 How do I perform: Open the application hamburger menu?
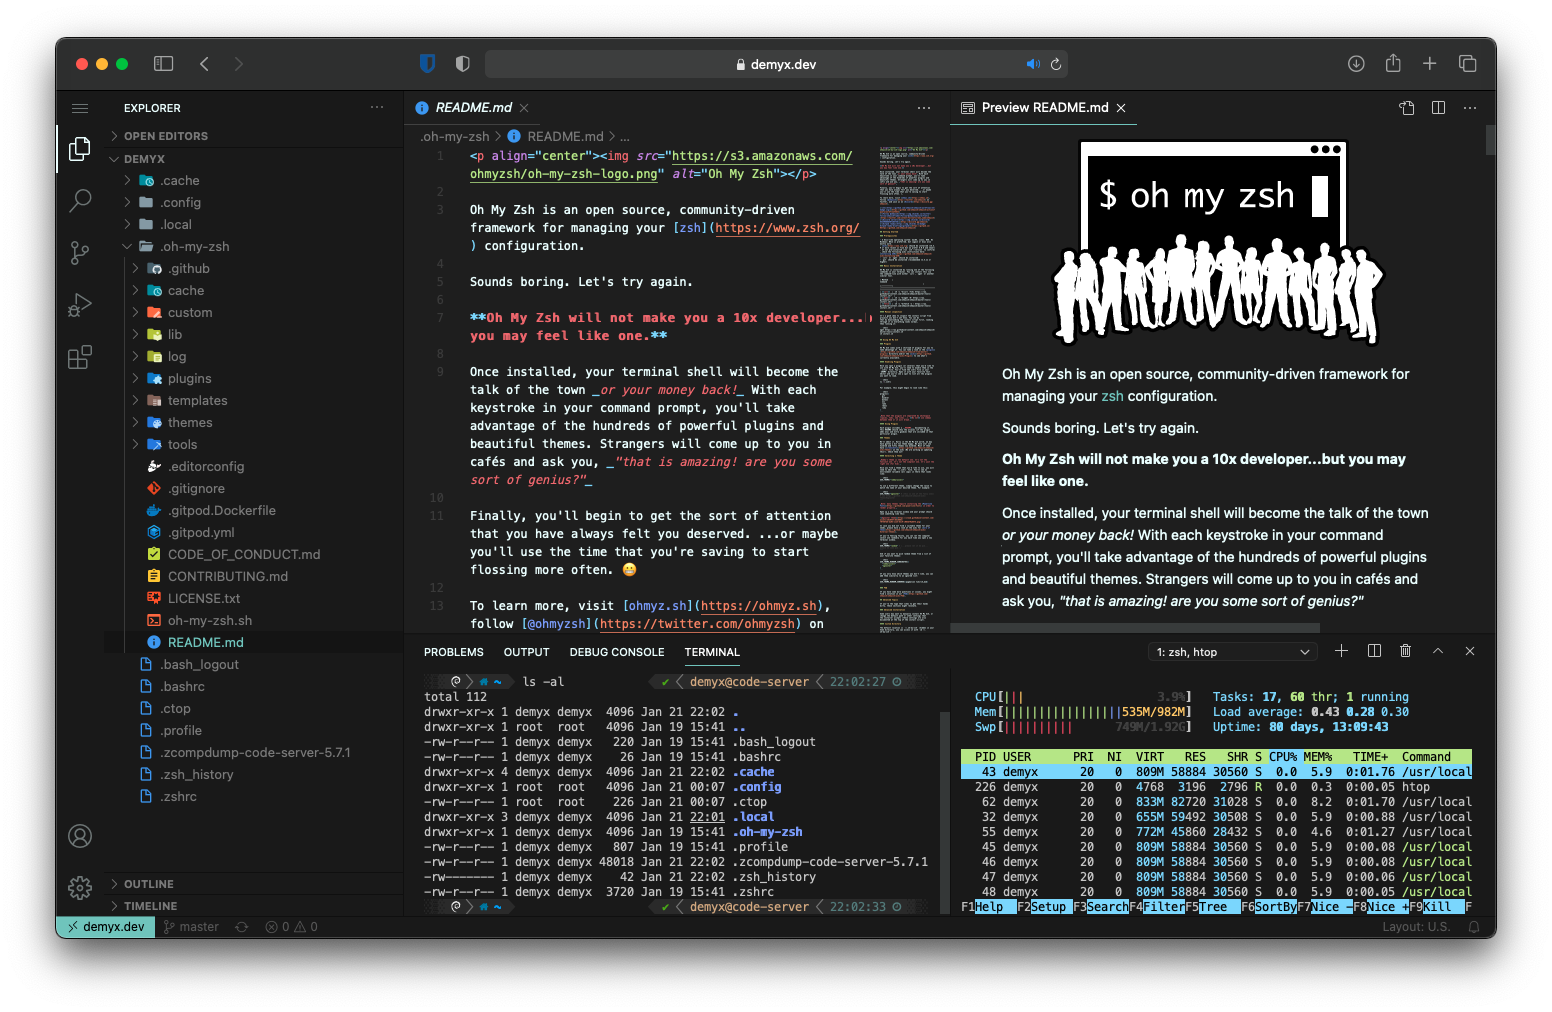coord(80,108)
